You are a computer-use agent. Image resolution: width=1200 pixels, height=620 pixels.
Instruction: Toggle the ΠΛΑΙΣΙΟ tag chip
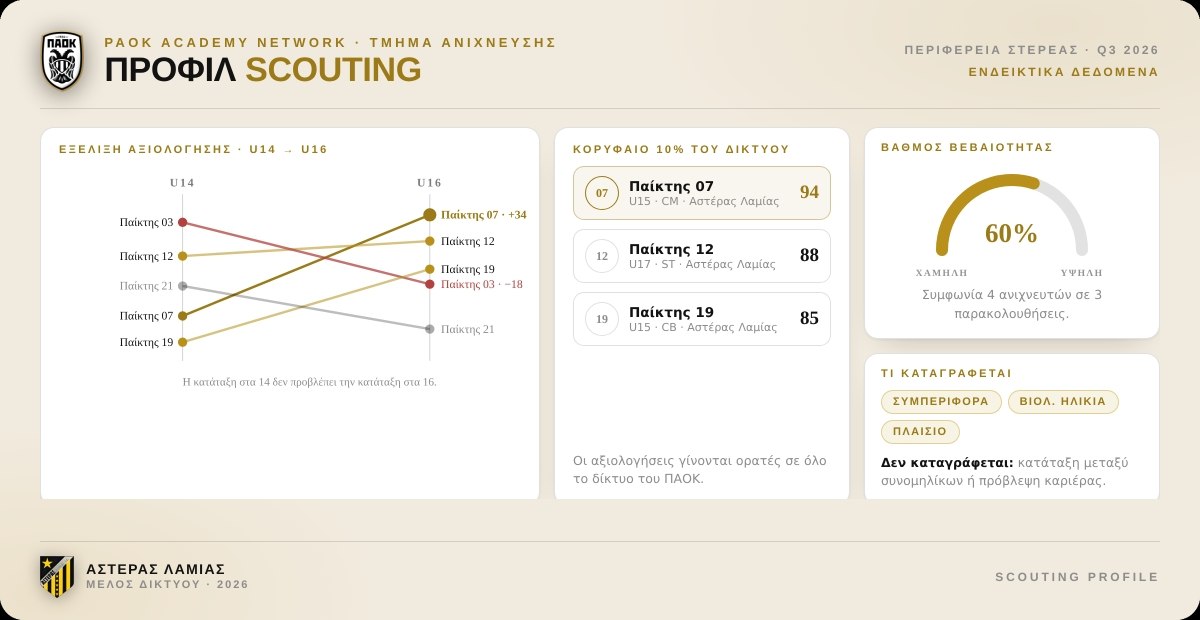pyautogui.click(x=920, y=432)
